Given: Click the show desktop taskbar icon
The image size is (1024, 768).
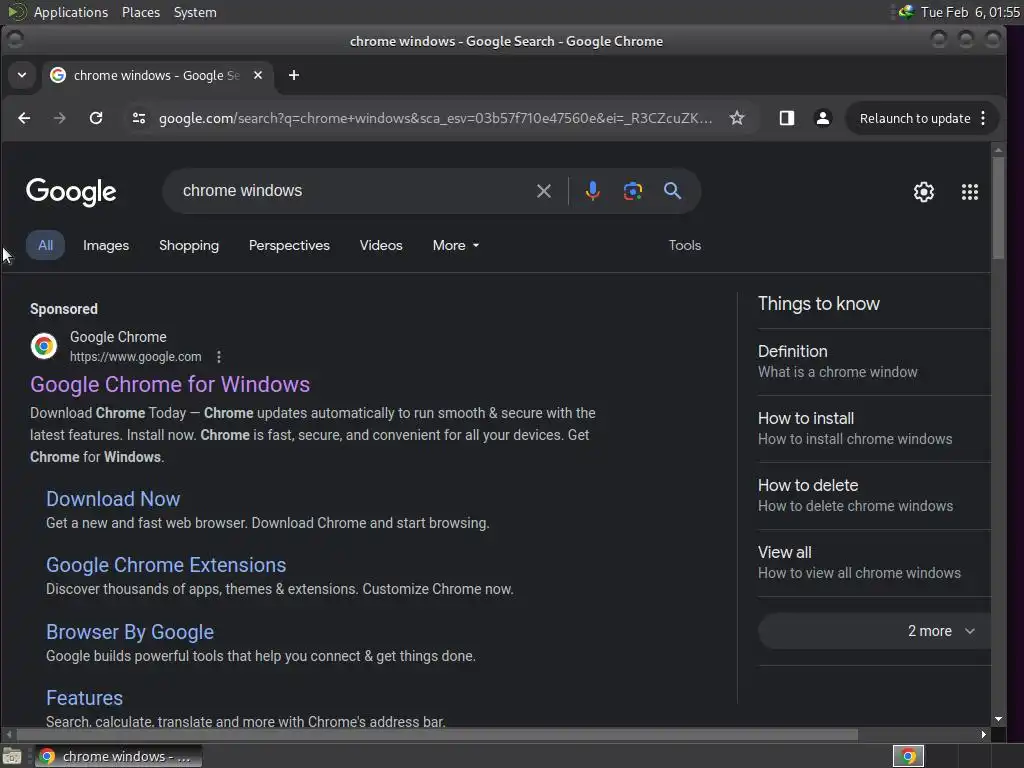Looking at the screenshot, I should (x=12, y=756).
